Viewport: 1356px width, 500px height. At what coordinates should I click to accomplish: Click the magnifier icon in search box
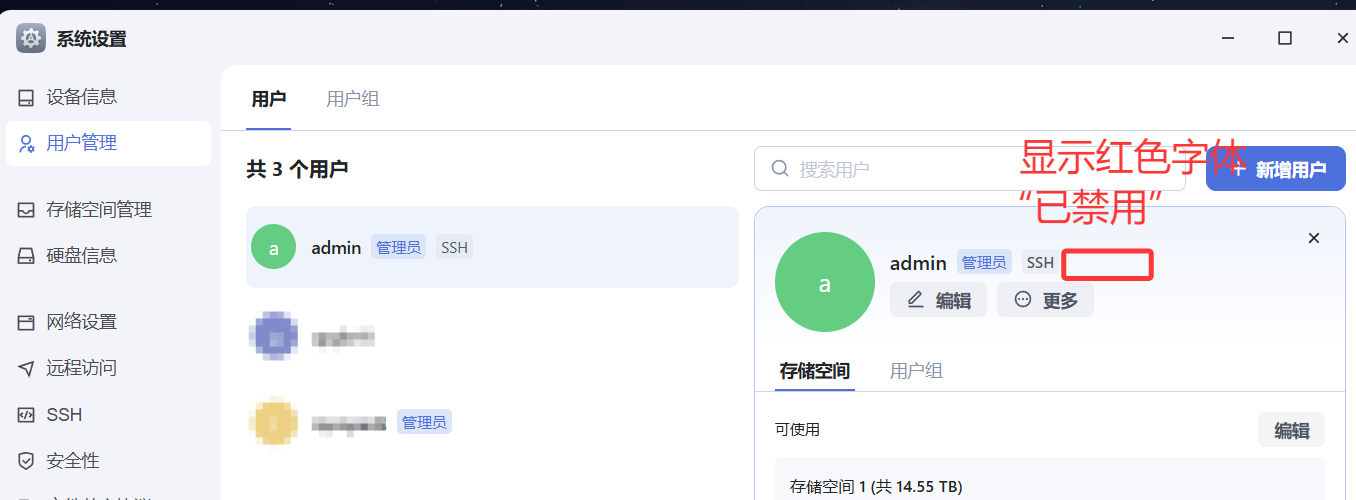coord(780,169)
